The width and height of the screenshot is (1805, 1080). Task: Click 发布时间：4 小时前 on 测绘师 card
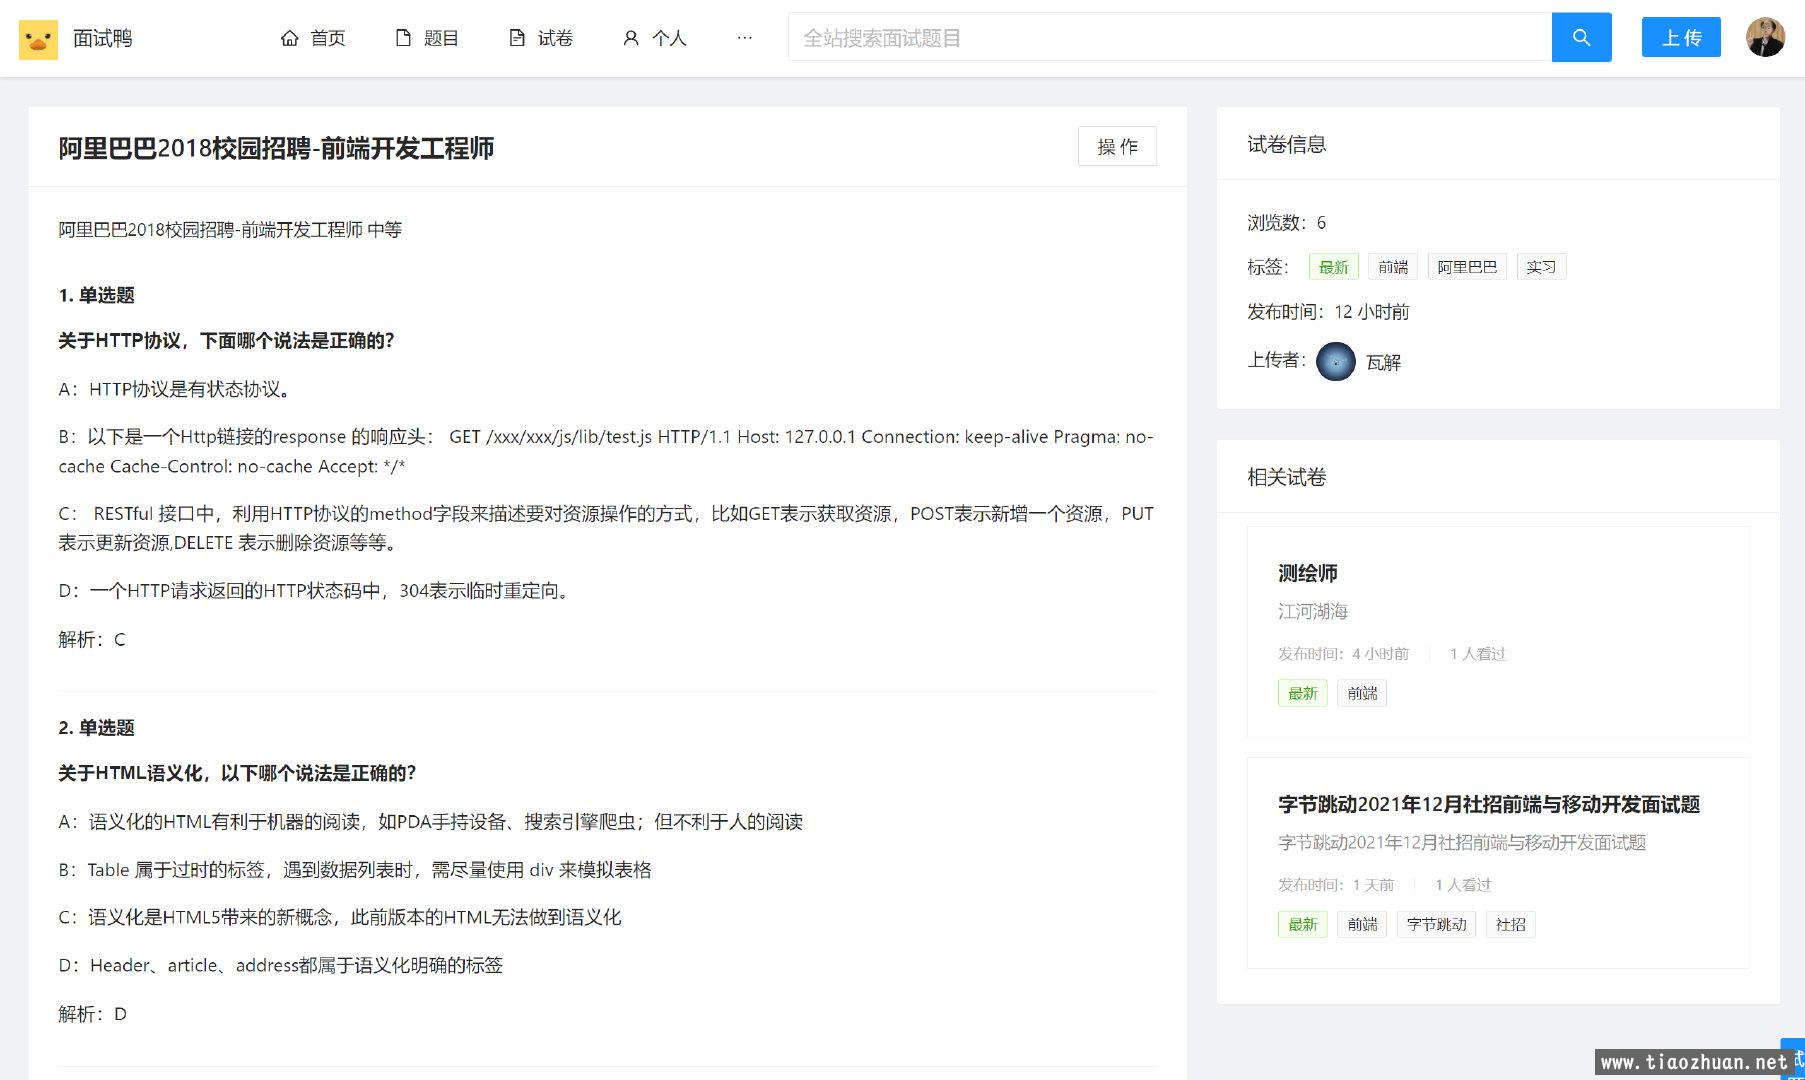click(1343, 654)
